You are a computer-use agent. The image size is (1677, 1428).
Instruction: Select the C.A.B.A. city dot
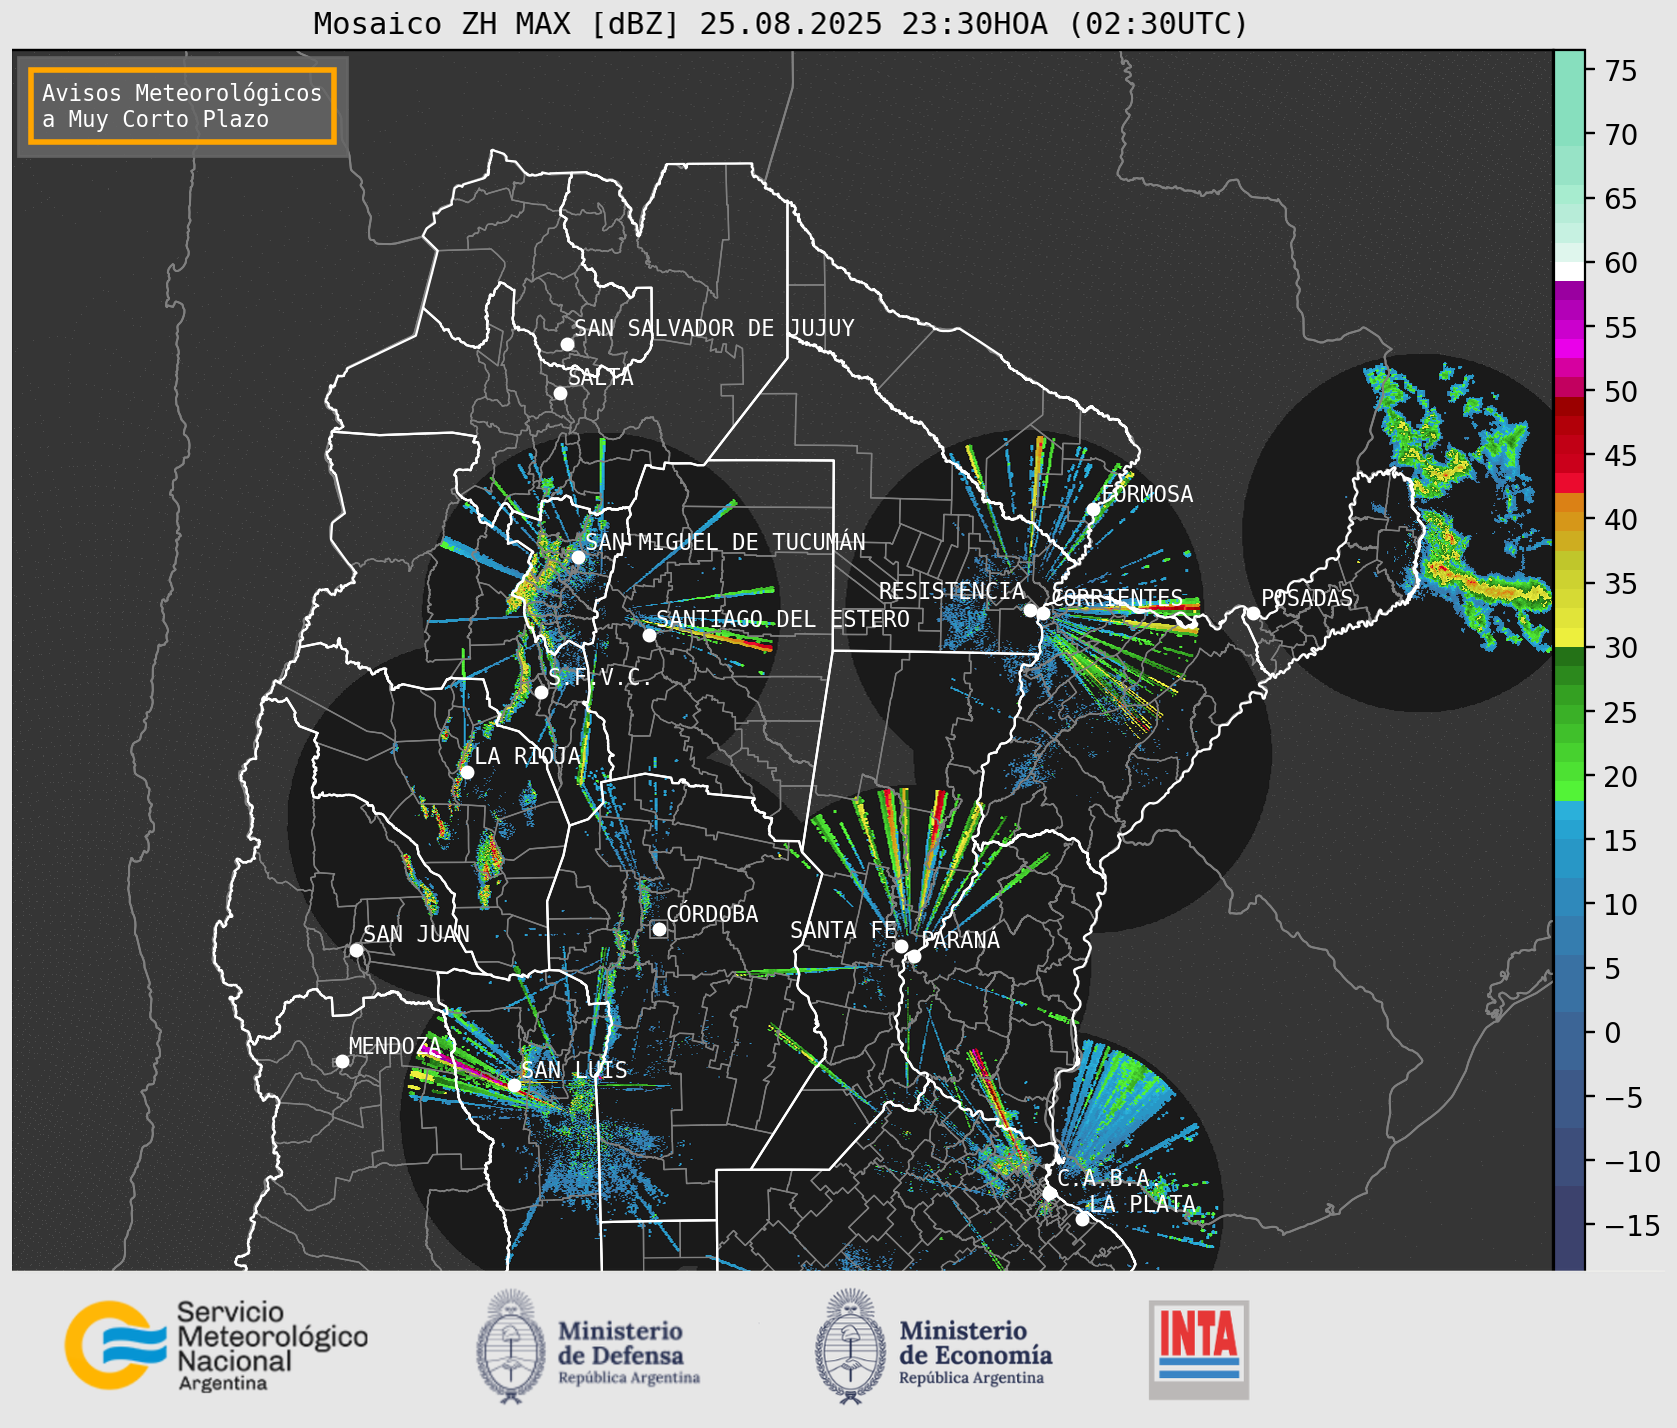(1049, 1193)
